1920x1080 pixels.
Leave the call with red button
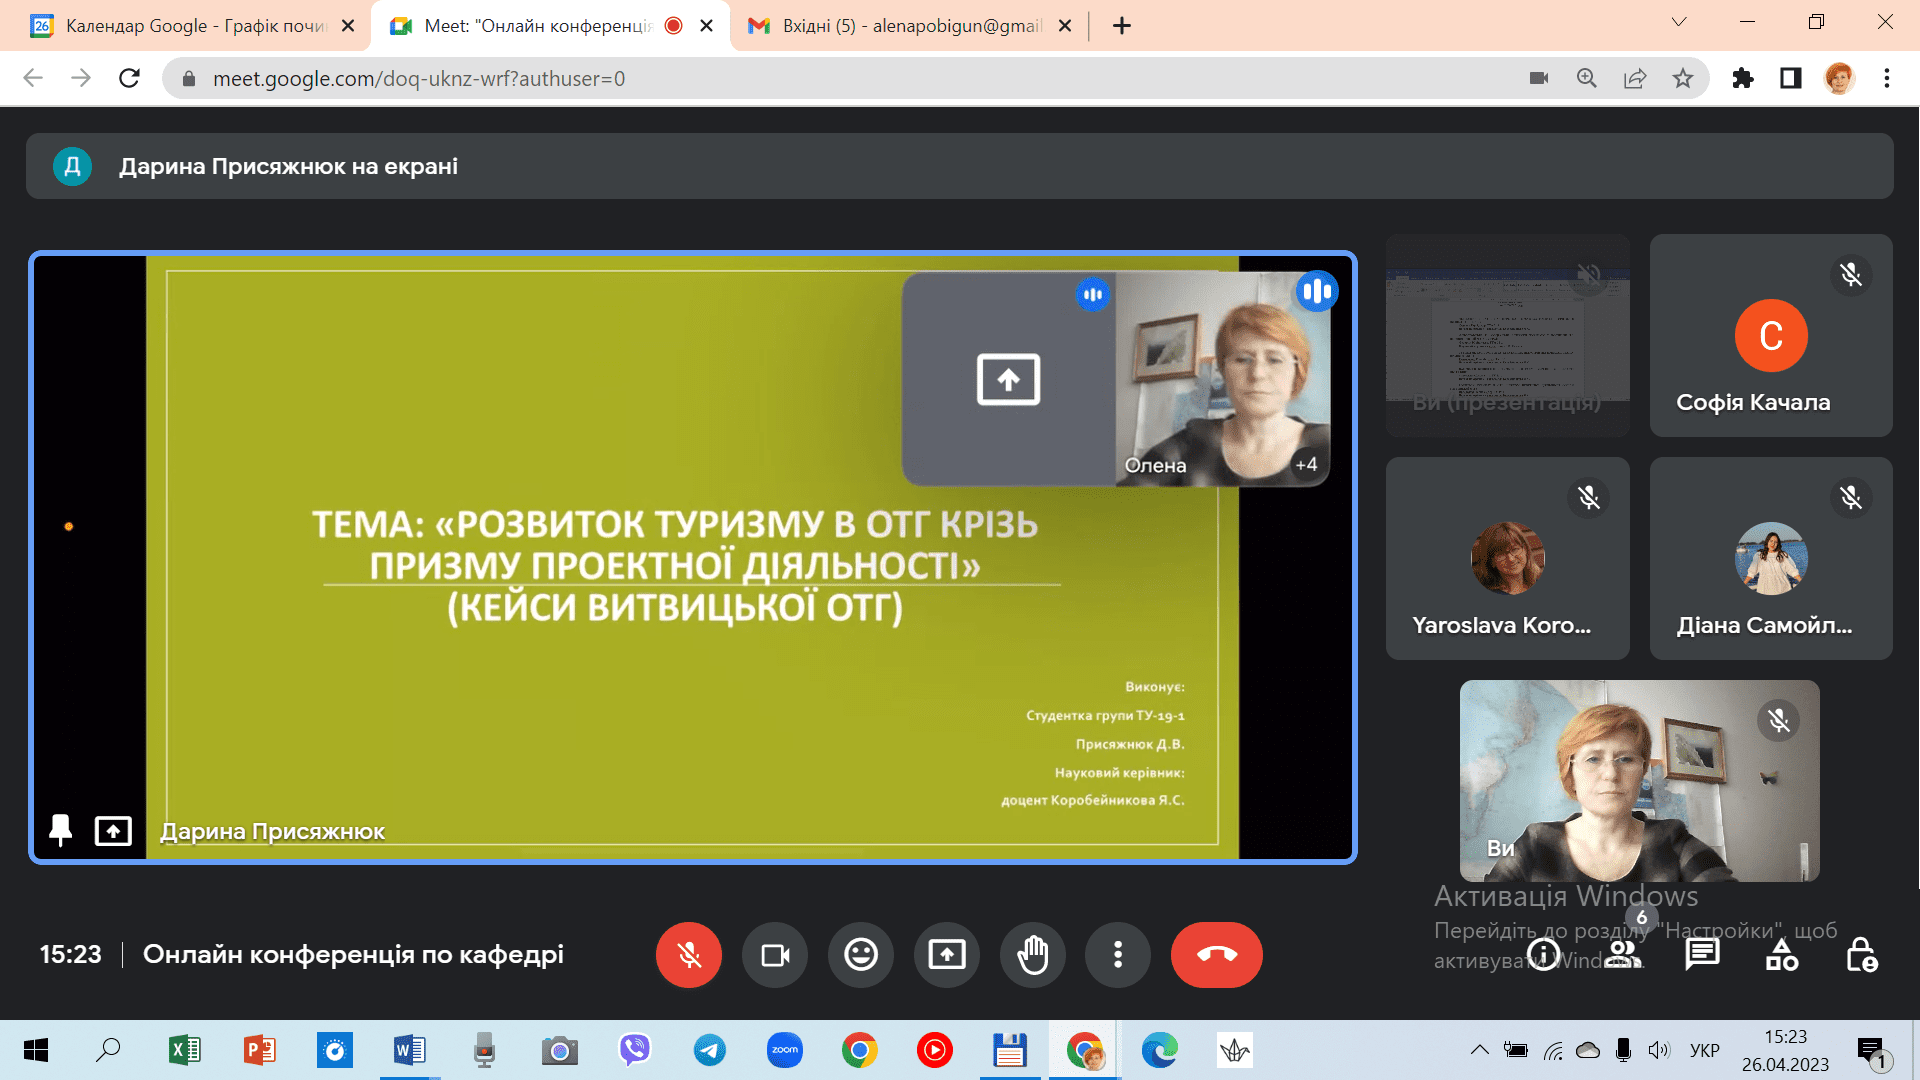tap(1216, 955)
